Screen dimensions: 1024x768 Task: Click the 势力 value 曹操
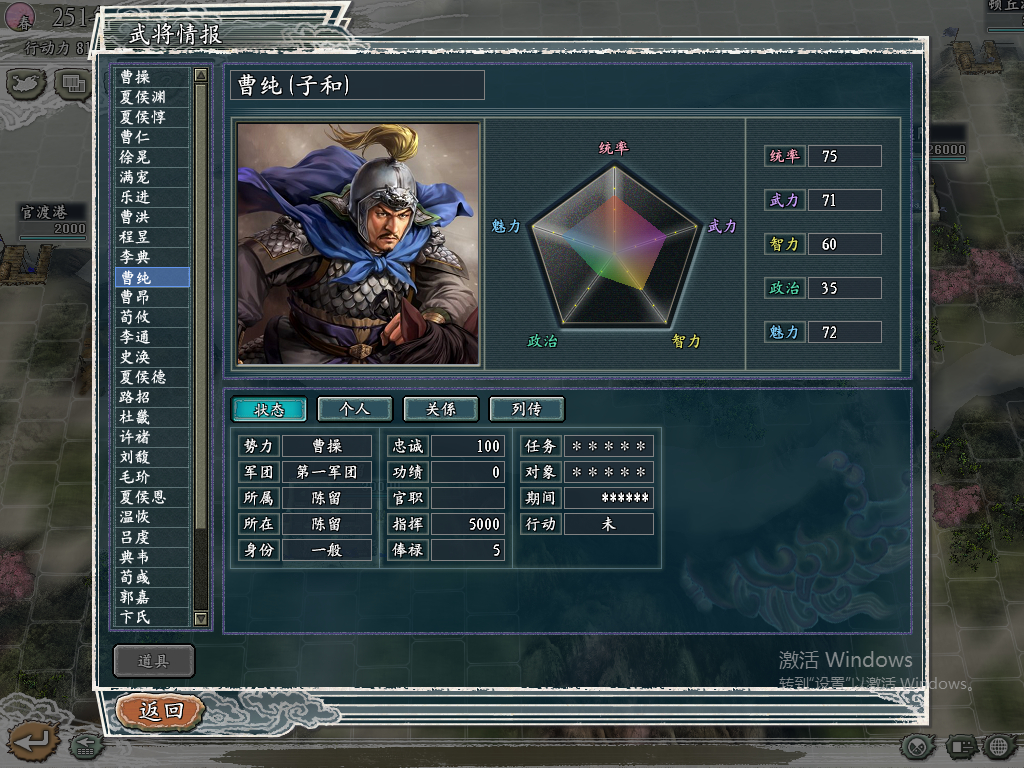point(327,446)
